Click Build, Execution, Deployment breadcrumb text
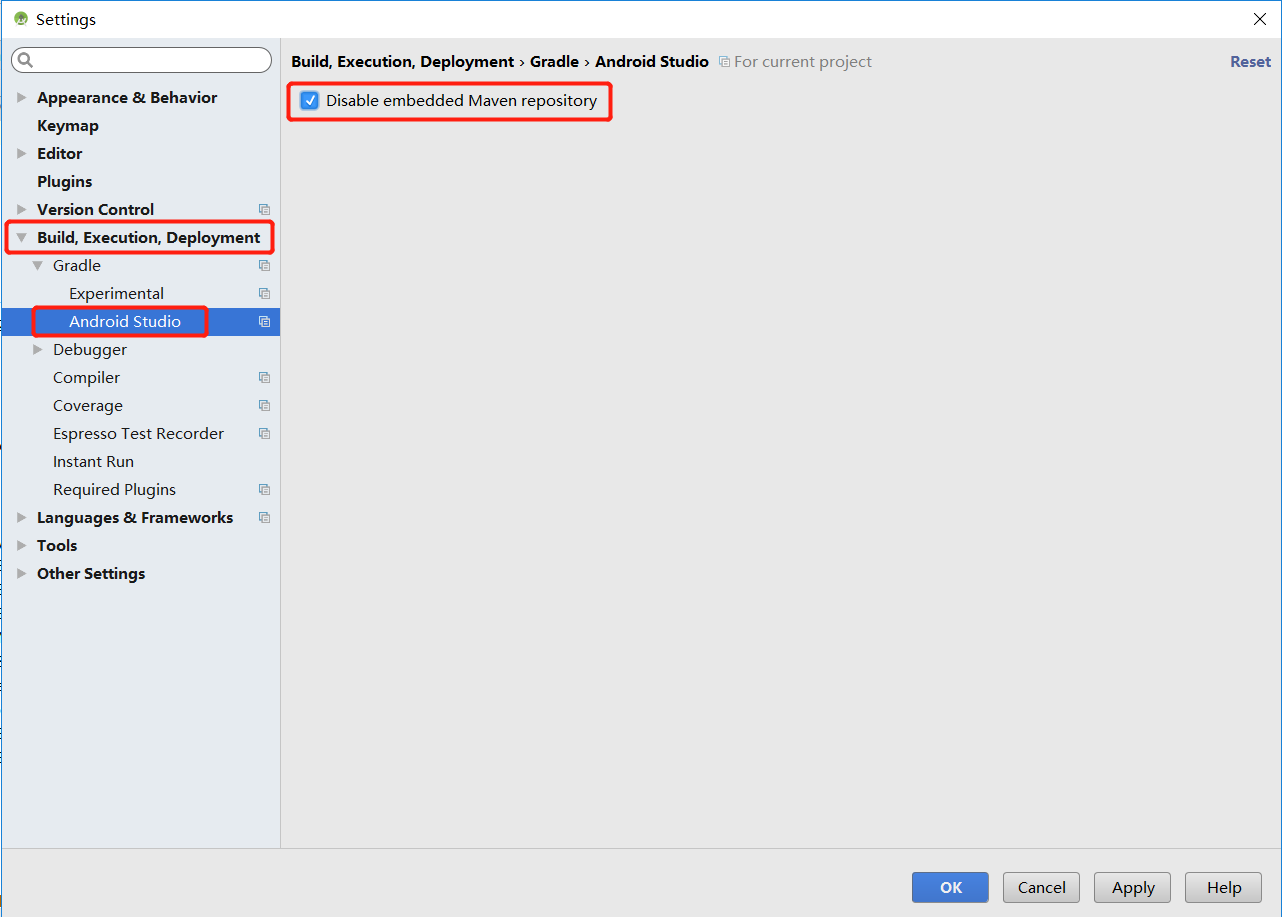The image size is (1282, 917). coord(402,62)
